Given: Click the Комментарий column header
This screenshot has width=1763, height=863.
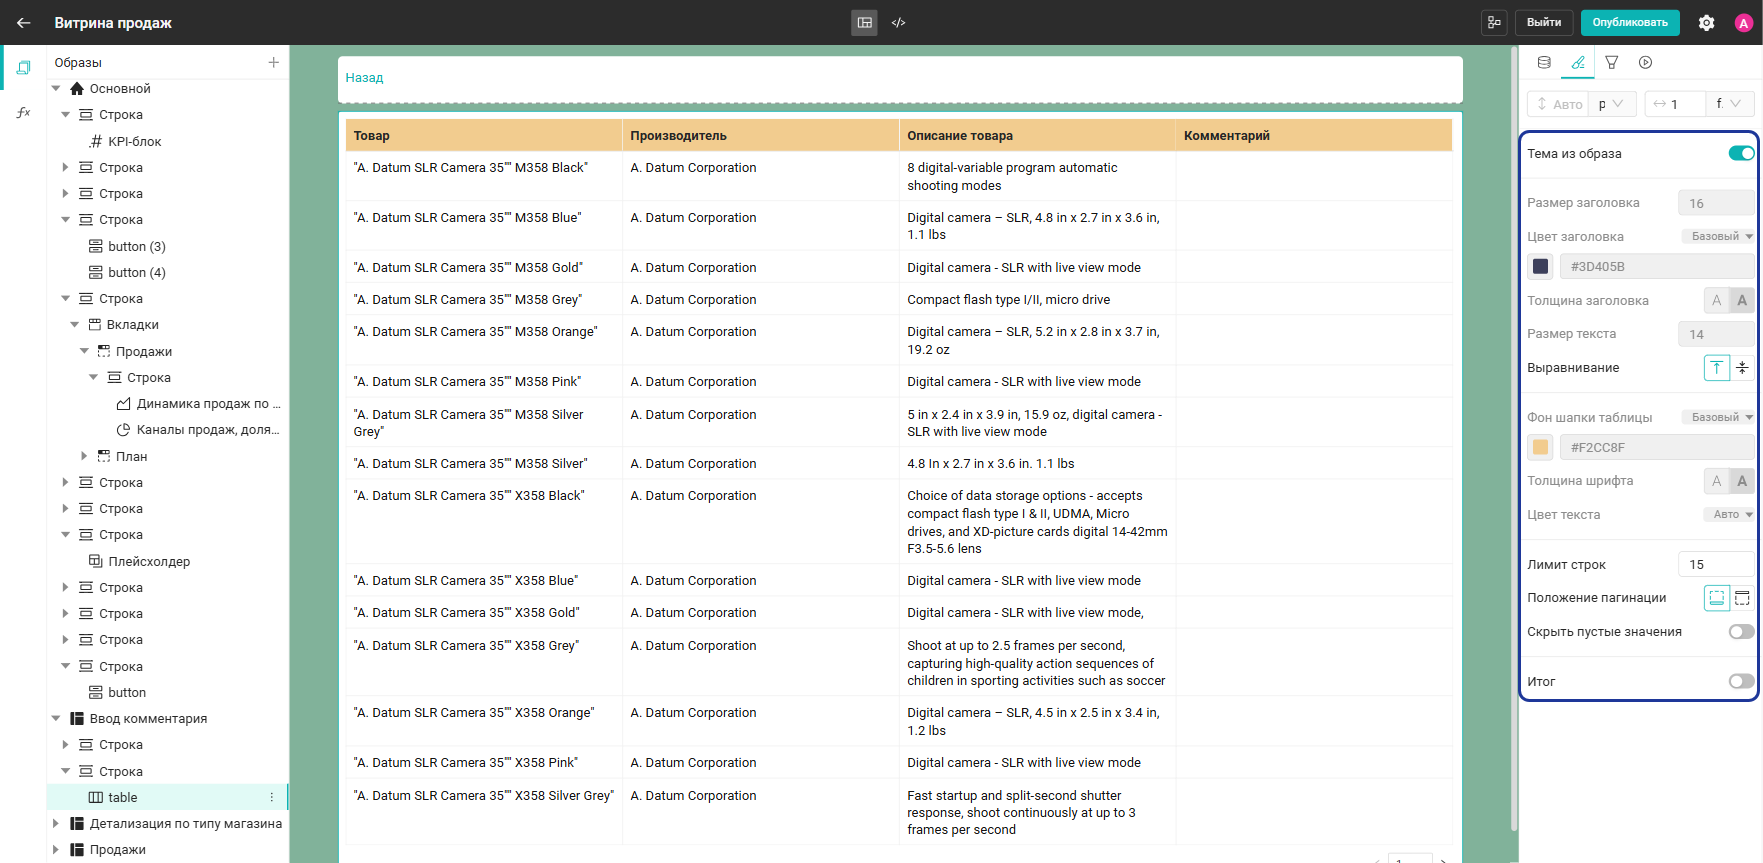Looking at the screenshot, I should coord(1314,136).
